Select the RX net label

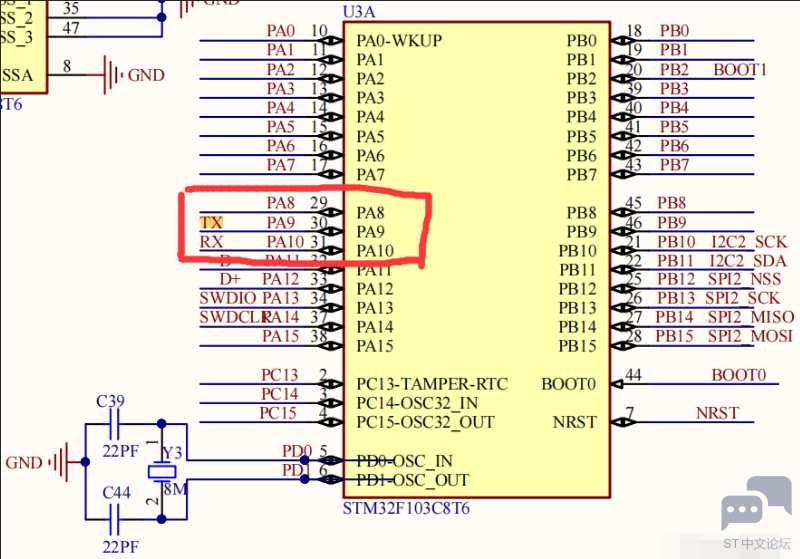(x=211, y=241)
